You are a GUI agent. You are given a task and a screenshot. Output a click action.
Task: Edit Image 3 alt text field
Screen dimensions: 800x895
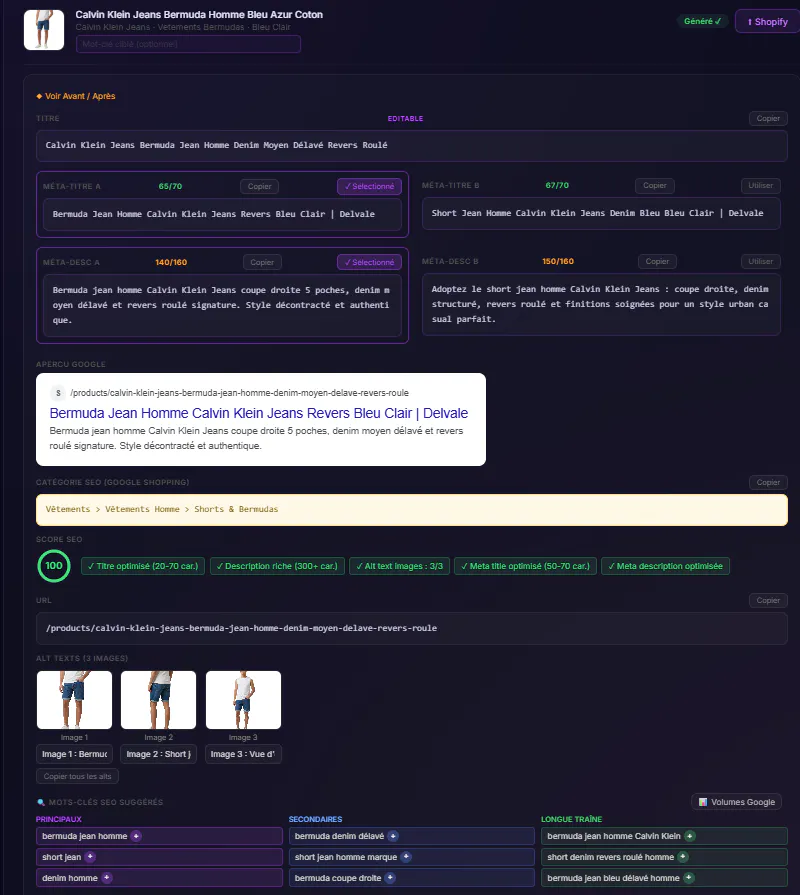point(243,754)
